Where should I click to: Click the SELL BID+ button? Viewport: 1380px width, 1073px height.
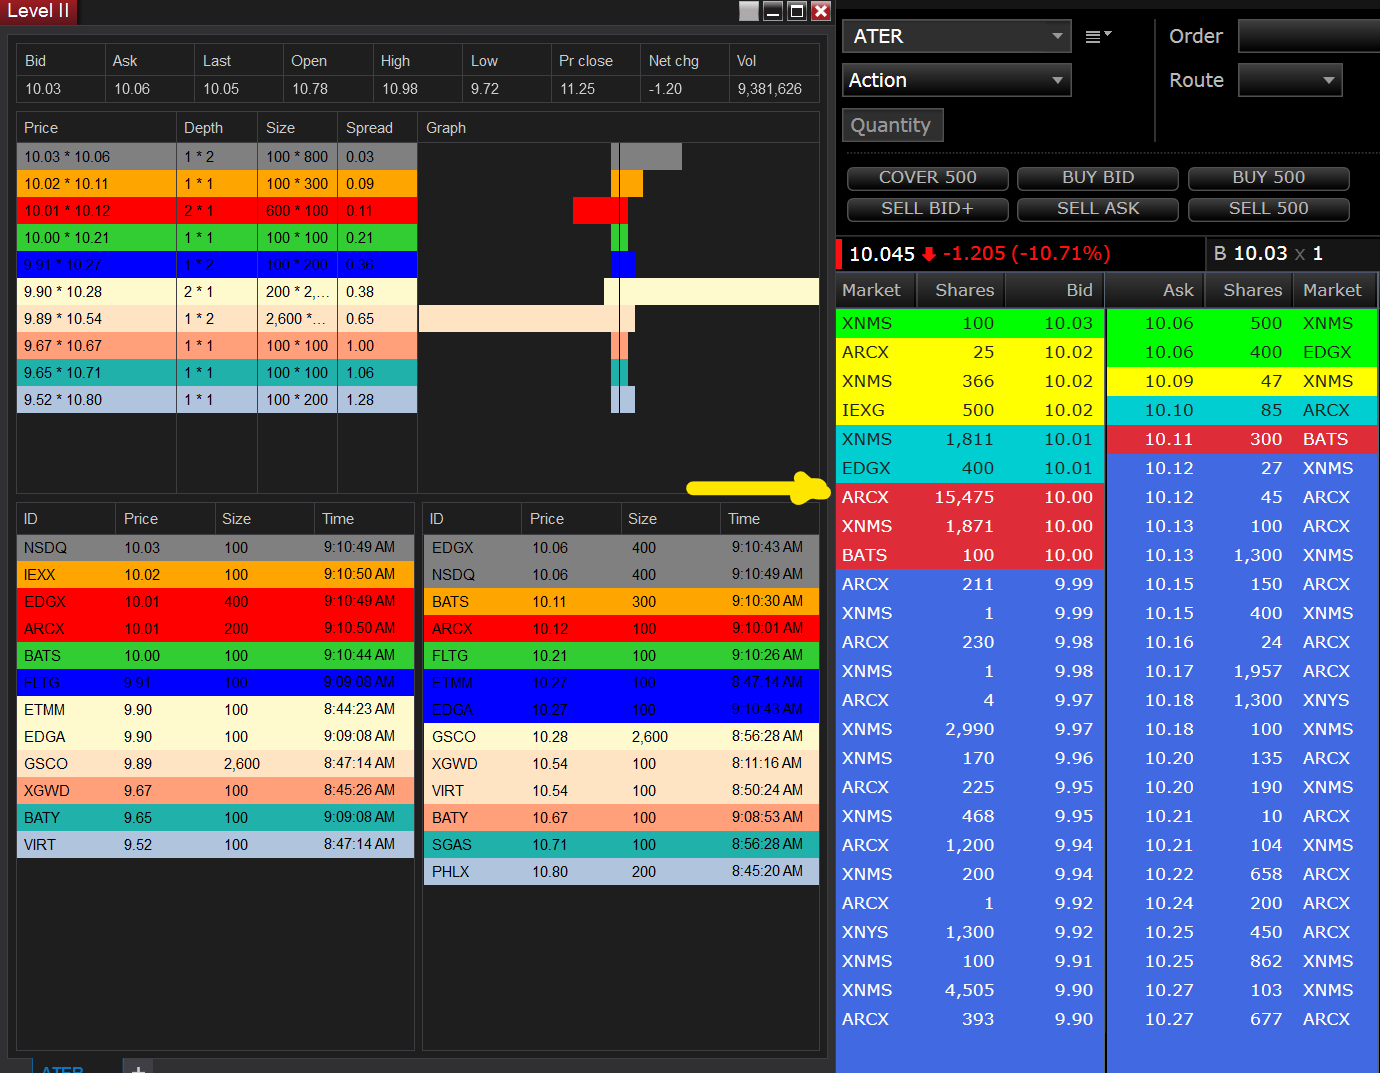[x=928, y=209]
